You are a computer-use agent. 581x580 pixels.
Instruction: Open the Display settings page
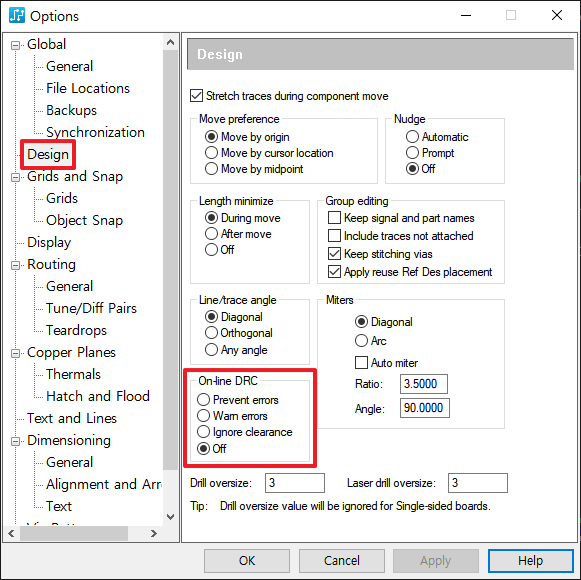pyautogui.click(x=49, y=242)
